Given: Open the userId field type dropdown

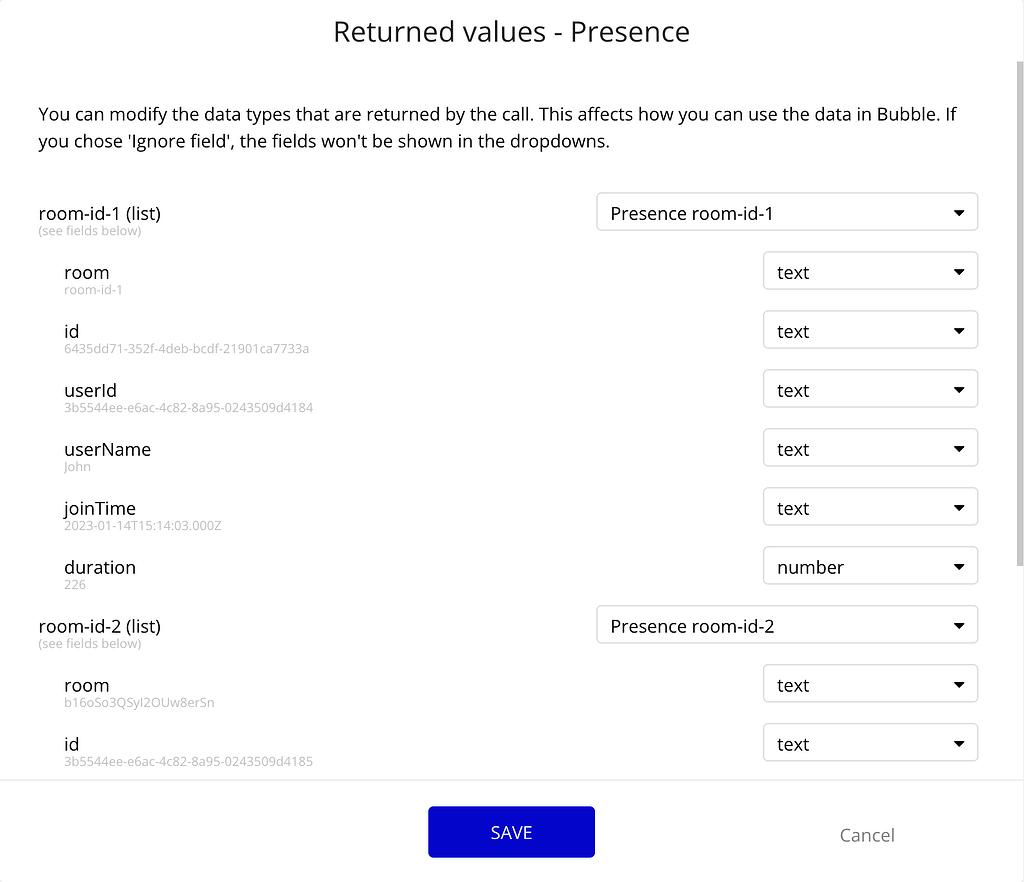Looking at the screenshot, I should coord(870,389).
